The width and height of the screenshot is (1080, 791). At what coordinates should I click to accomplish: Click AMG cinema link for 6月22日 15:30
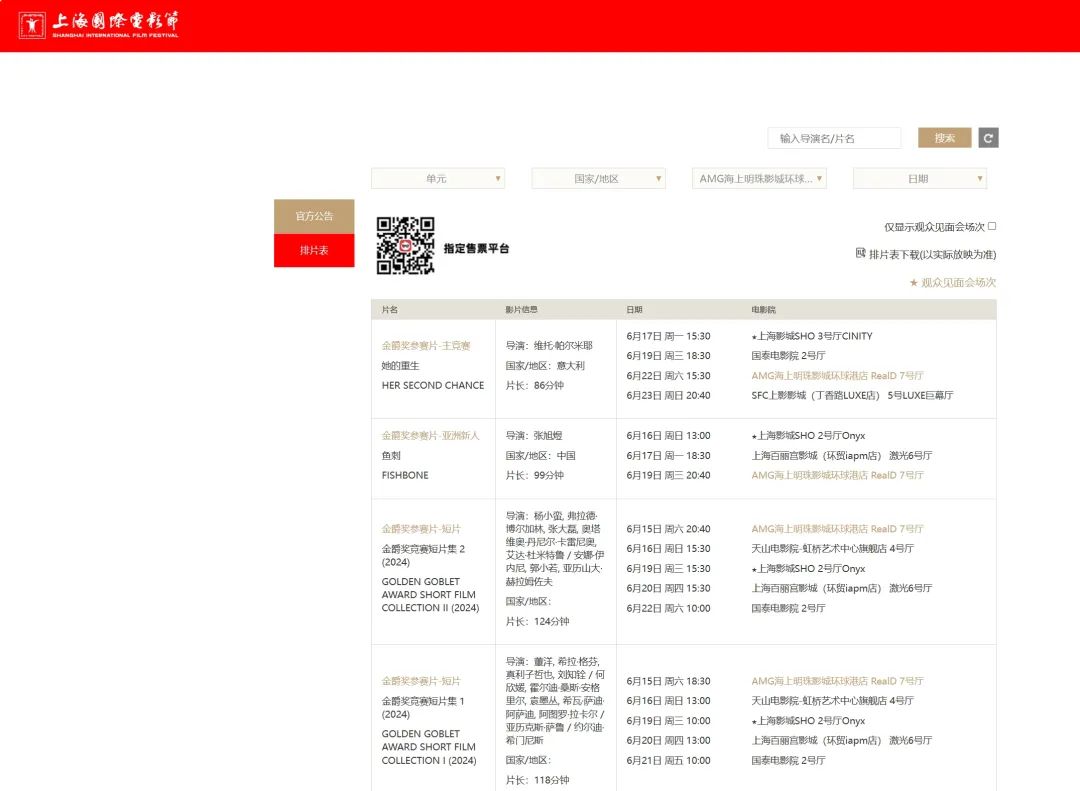838,376
